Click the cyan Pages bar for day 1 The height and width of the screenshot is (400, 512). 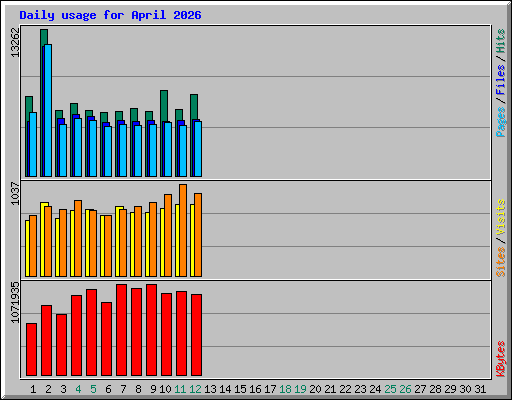[33, 144]
